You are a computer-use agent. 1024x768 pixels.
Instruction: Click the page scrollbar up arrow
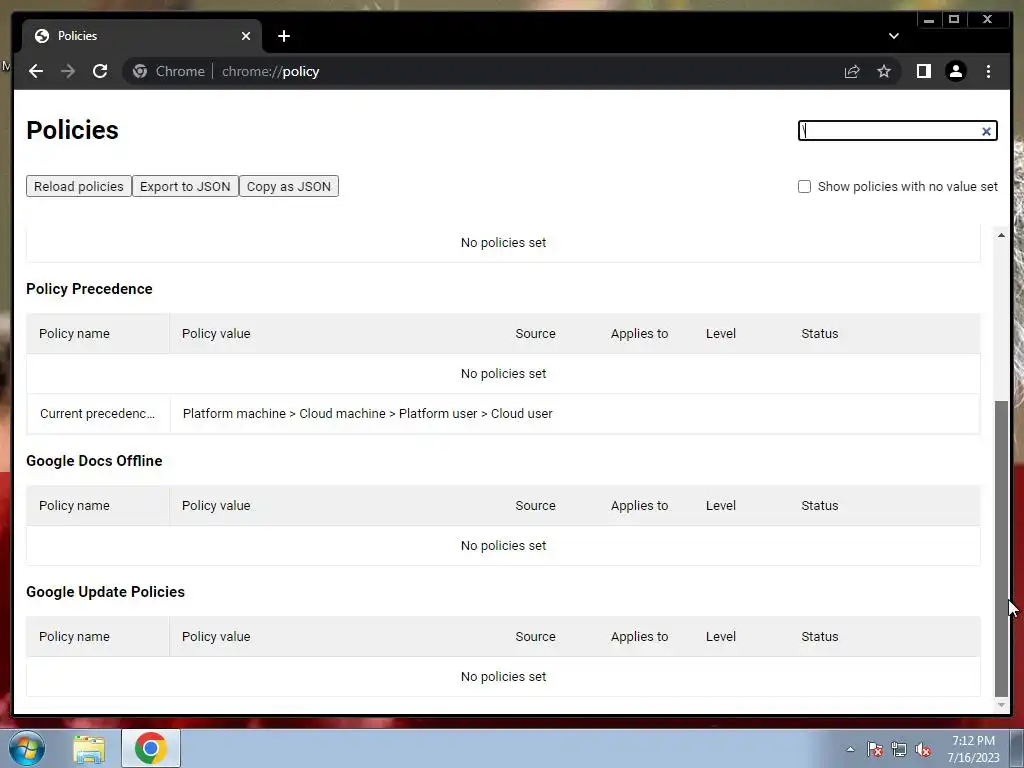(1001, 234)
